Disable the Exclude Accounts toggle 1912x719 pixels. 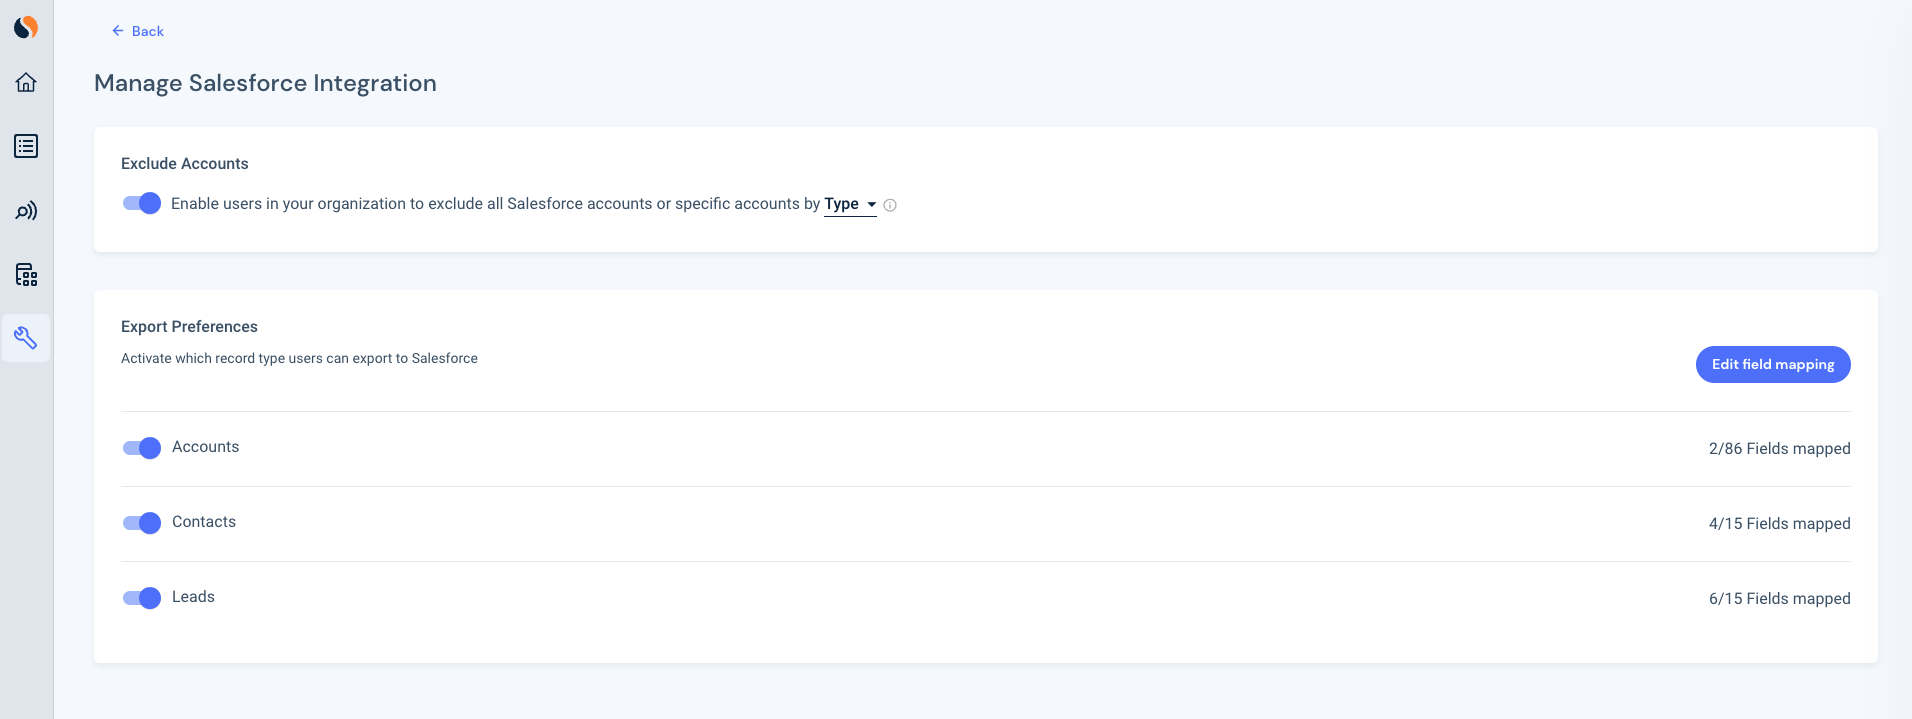coord(142,203)
